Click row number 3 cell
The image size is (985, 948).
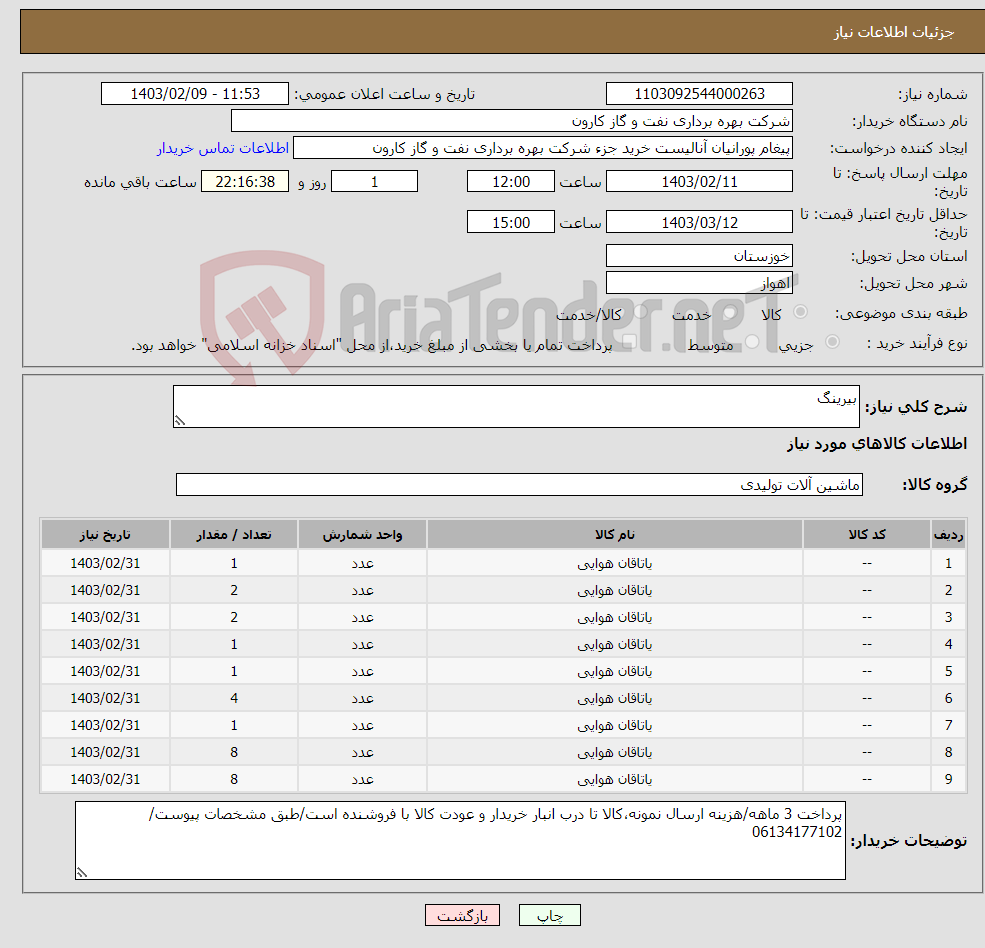coord(948,618)
